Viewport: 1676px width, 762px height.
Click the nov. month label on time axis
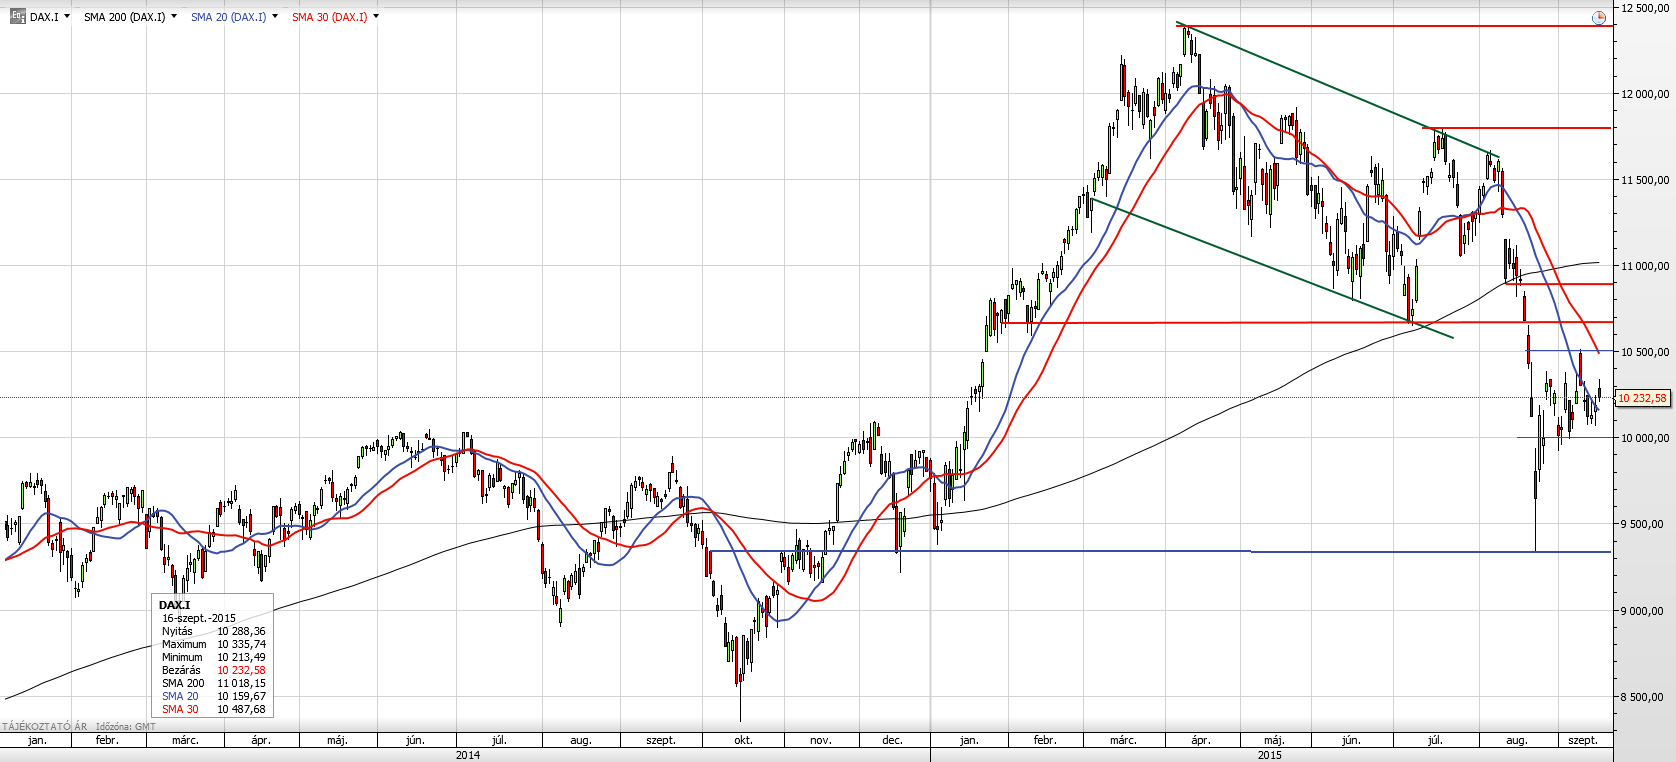coord(820,740)
